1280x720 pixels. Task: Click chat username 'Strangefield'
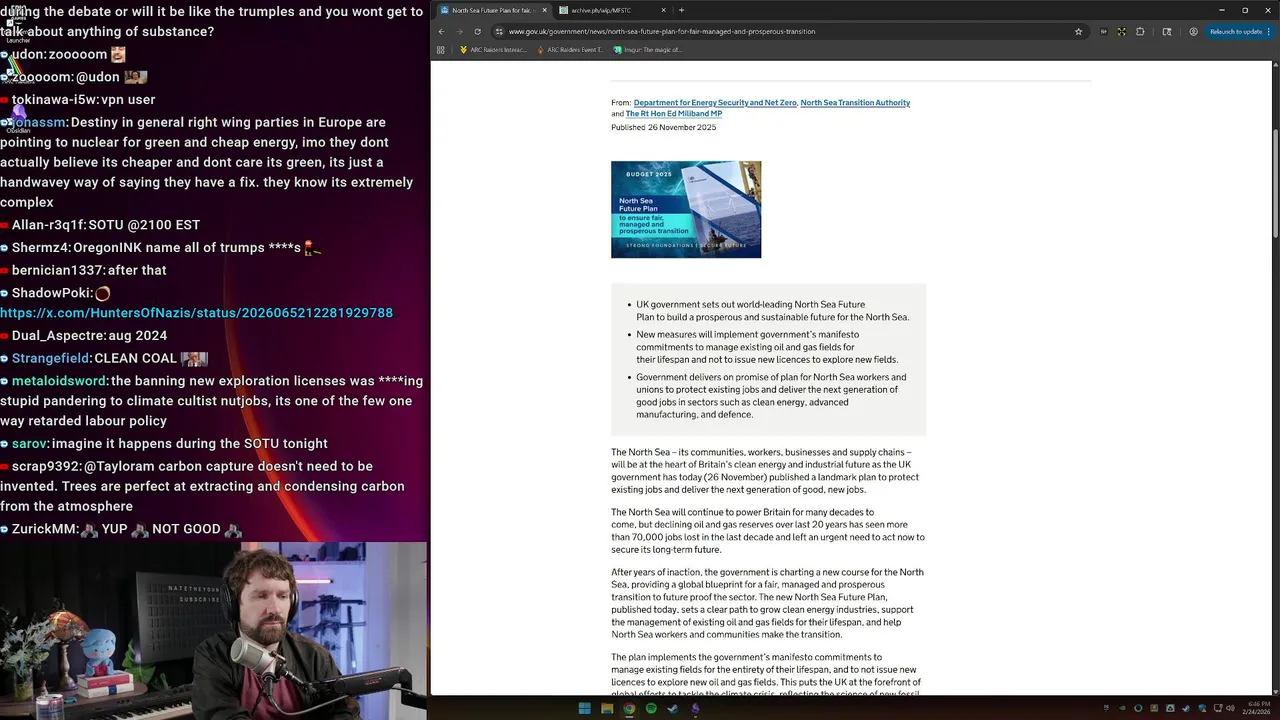[51, 358]
